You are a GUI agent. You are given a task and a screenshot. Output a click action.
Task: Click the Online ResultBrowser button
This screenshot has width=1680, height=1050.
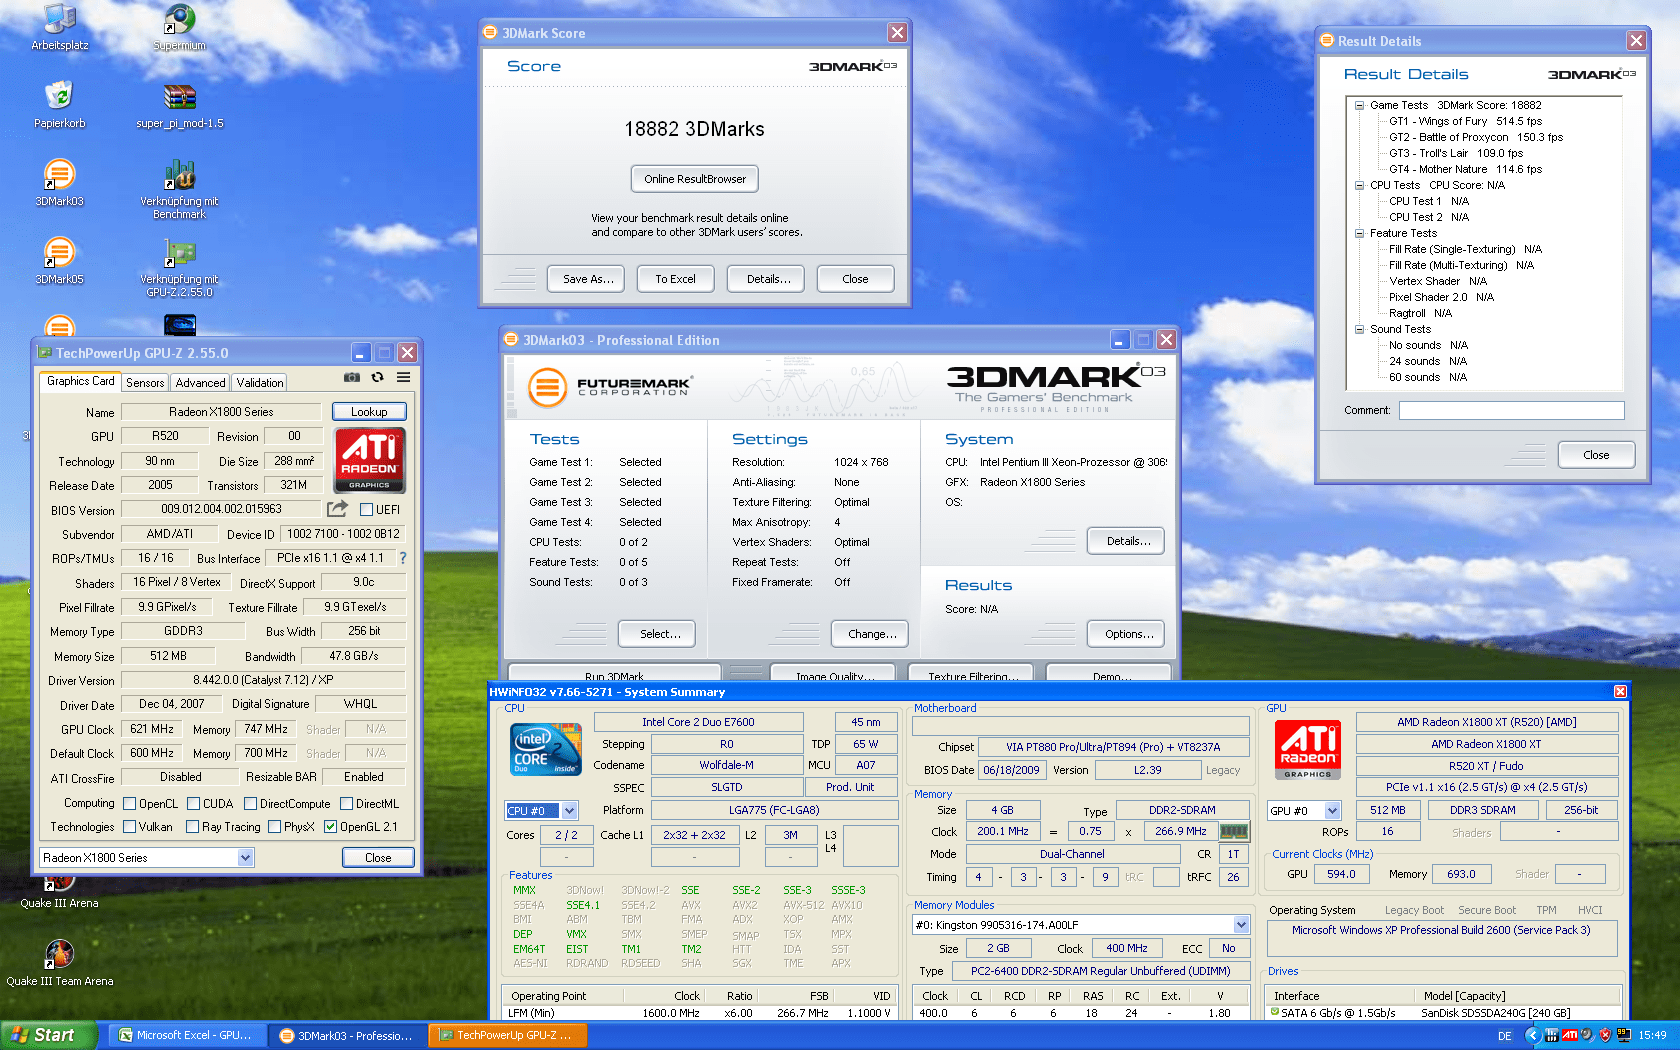tap(695, 179)
